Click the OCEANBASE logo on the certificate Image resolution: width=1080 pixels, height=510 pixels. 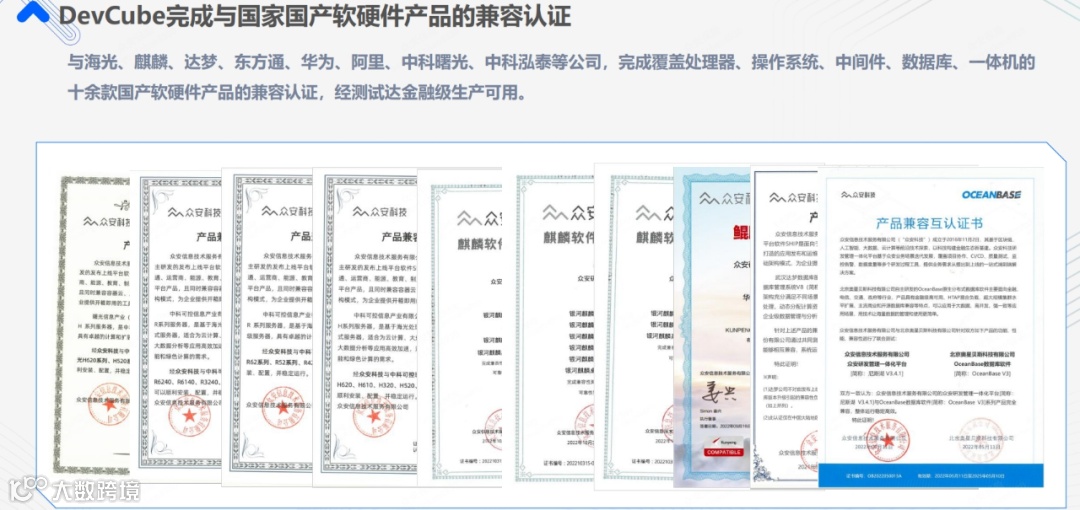pos(991,195)
